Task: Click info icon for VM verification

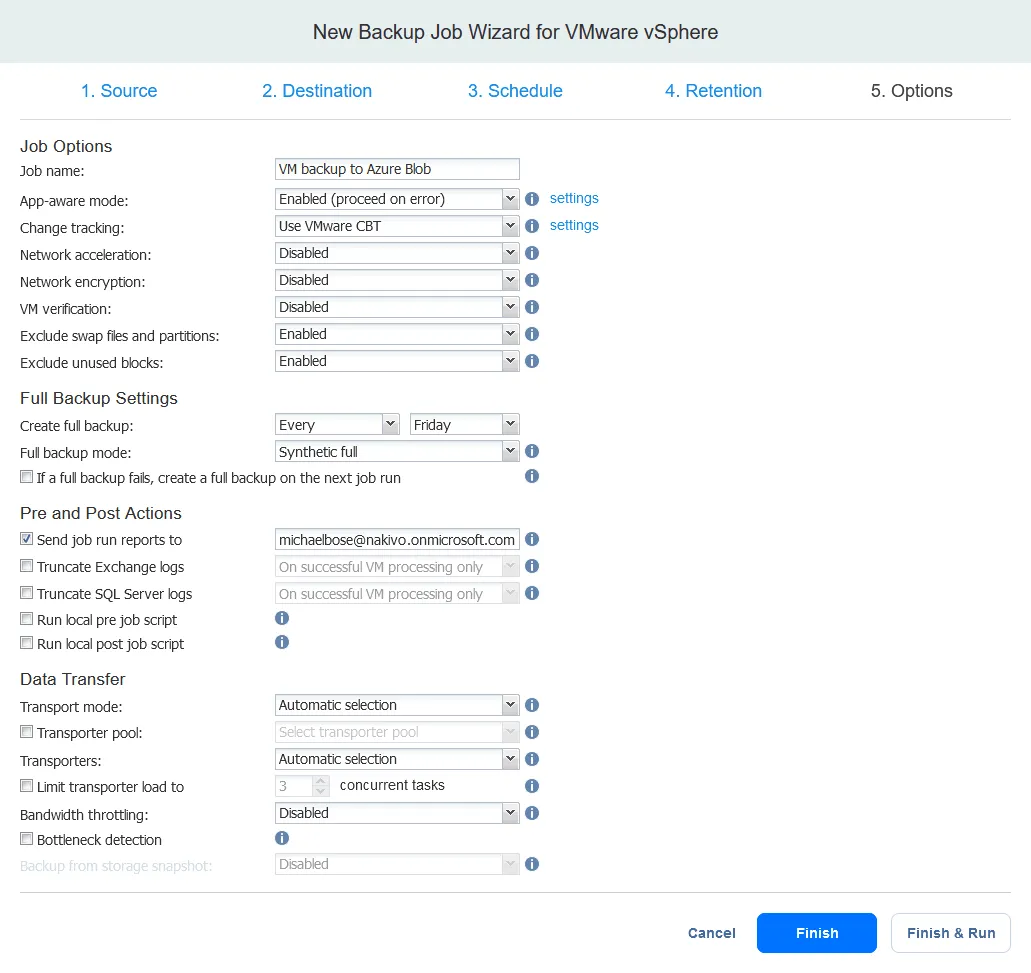Action: 532,307
